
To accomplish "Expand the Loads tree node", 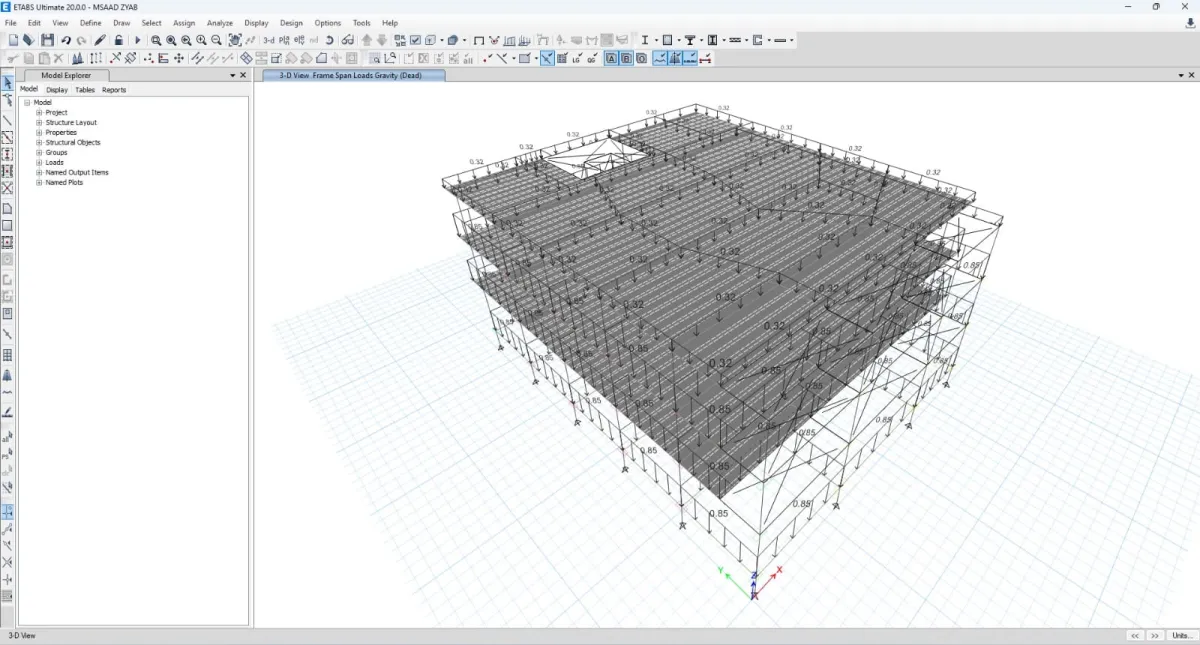I will coord(39,163).
